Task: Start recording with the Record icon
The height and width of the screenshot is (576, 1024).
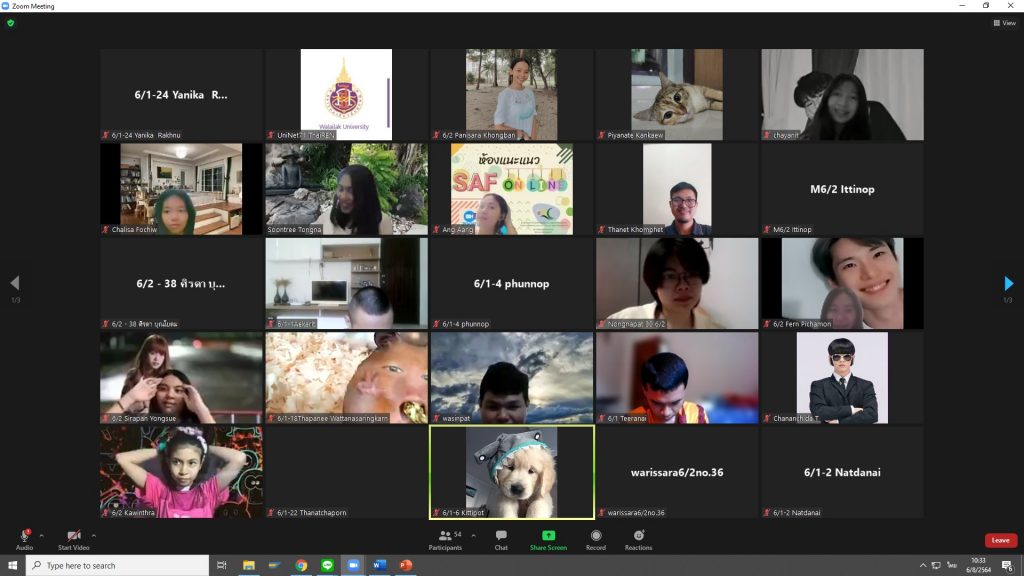Action: (x=596, y=537)
